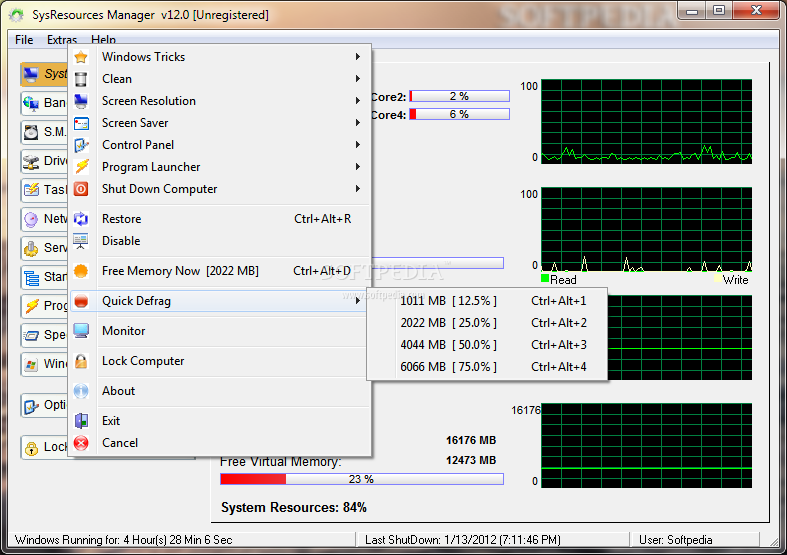Click the Screen Resolution monitor icon
The width and height of the screenshot is (787, 555).
(x=81, y=101)
